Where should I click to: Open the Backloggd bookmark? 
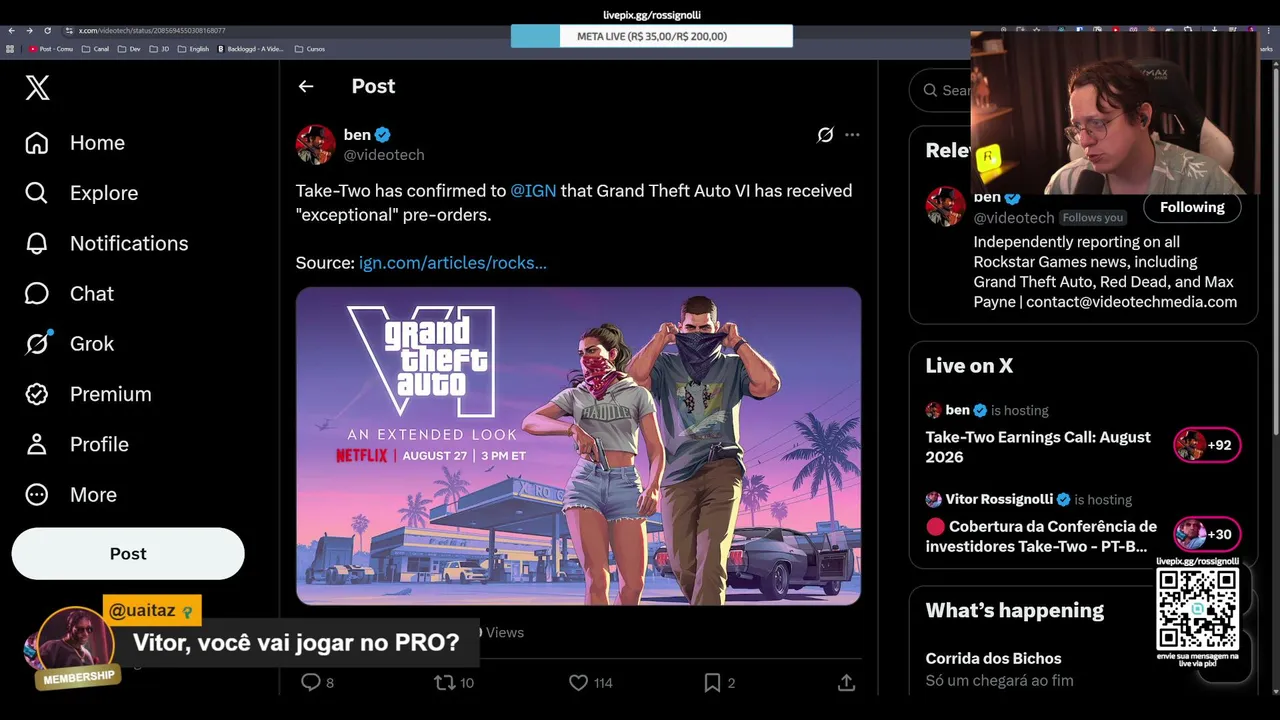[251, 49]
